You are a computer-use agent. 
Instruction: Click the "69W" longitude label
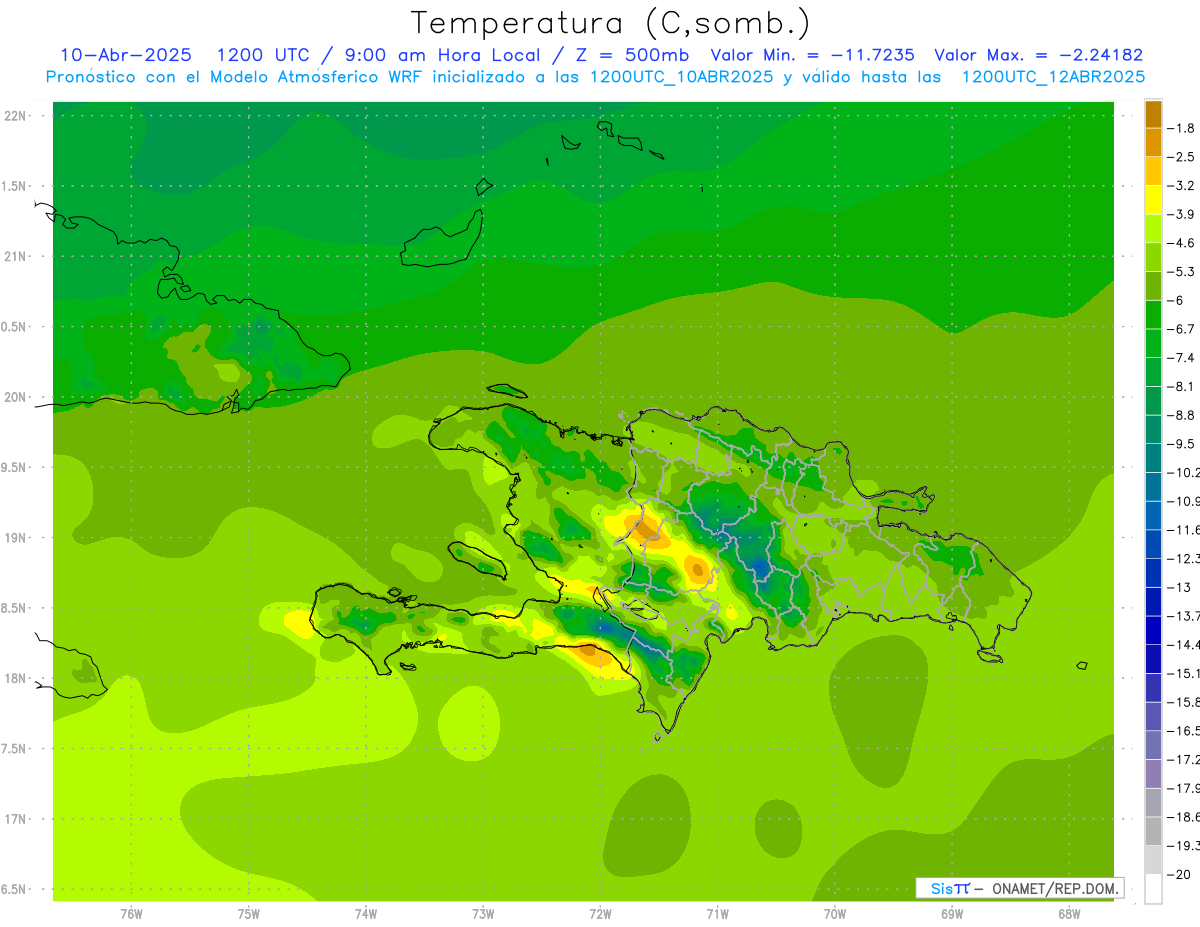[x=952, y=913]
